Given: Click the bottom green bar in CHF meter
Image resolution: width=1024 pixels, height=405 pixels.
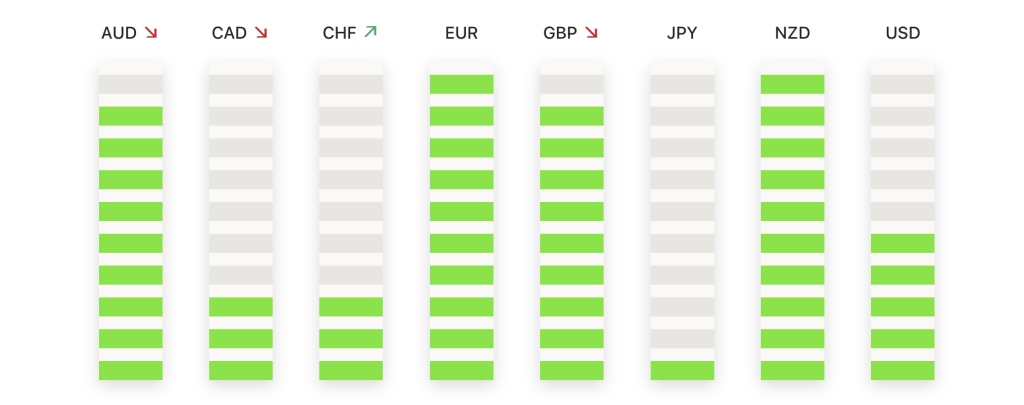Looking at the screenshot, I should (351, 370).
